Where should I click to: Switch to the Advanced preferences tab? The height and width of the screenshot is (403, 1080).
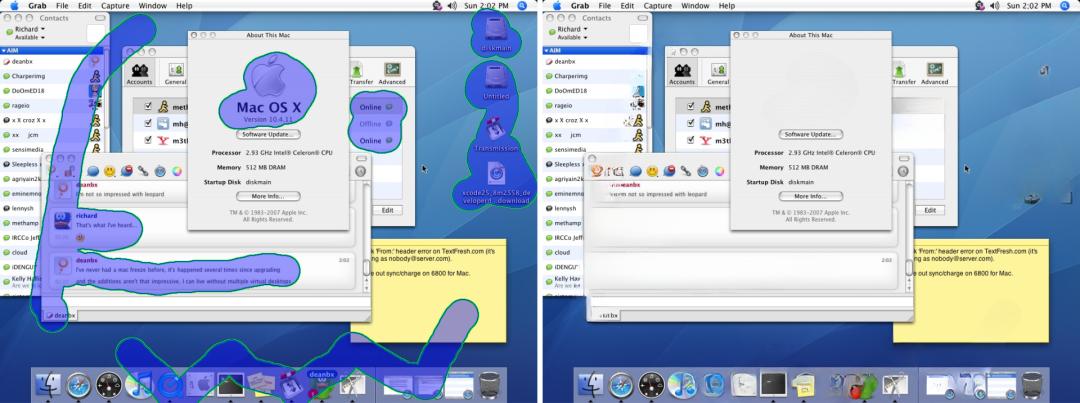click(x=392, y=73)
